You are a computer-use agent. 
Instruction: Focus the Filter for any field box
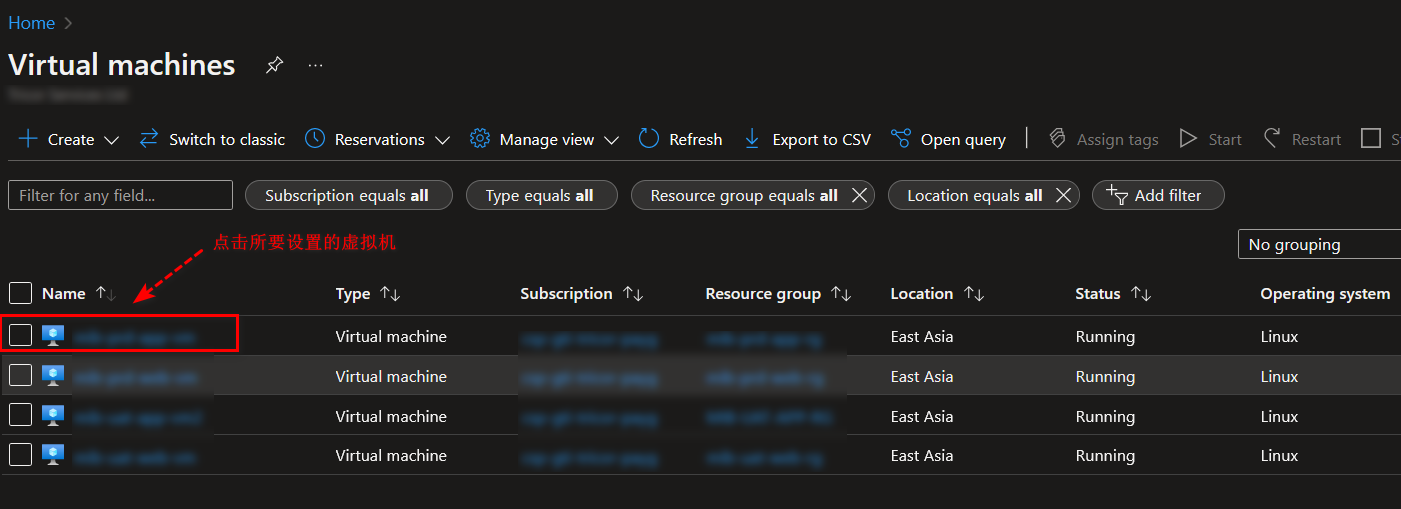(120, 195)
